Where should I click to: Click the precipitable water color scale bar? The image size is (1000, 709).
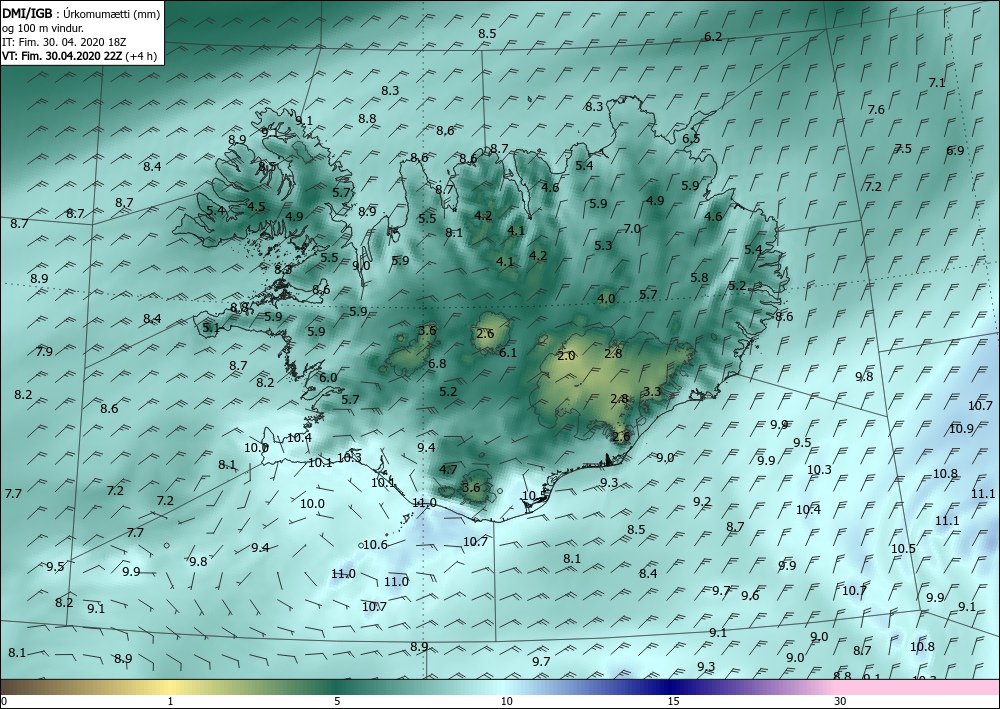500,687
